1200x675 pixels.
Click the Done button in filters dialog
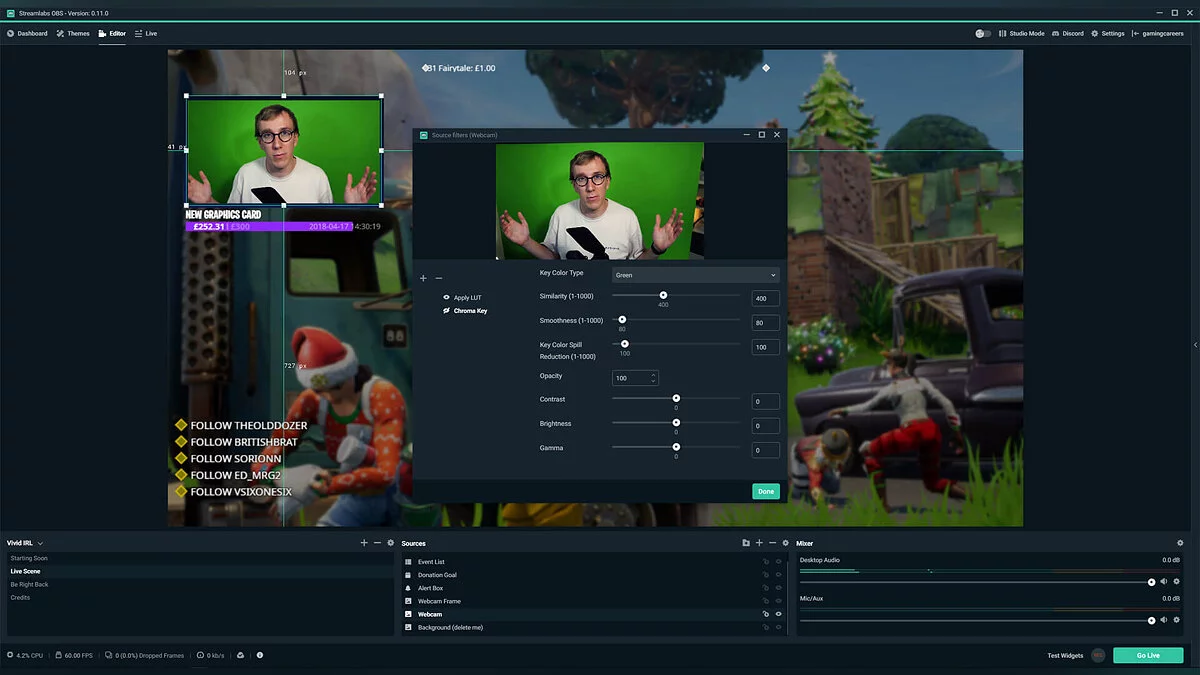coord(765,491)
